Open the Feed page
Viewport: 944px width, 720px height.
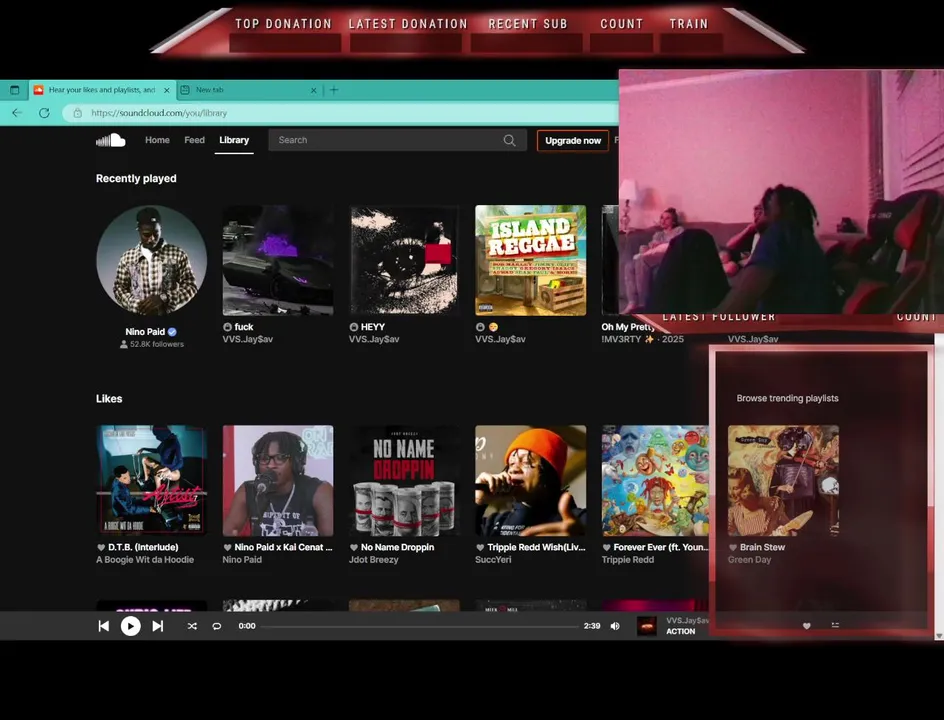pos(194,140)
